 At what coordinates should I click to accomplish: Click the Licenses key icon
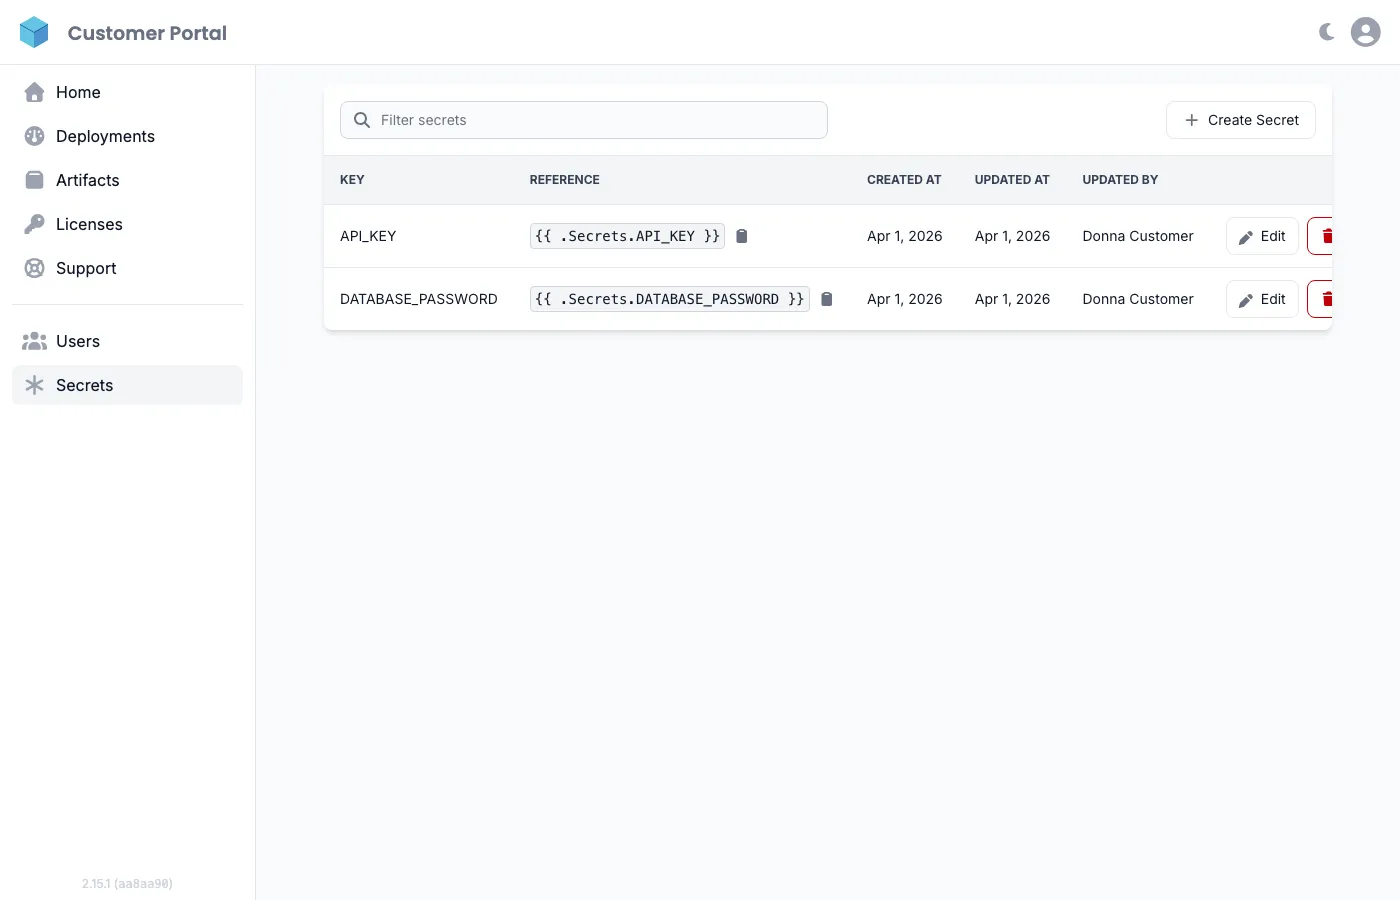point(34,224)
